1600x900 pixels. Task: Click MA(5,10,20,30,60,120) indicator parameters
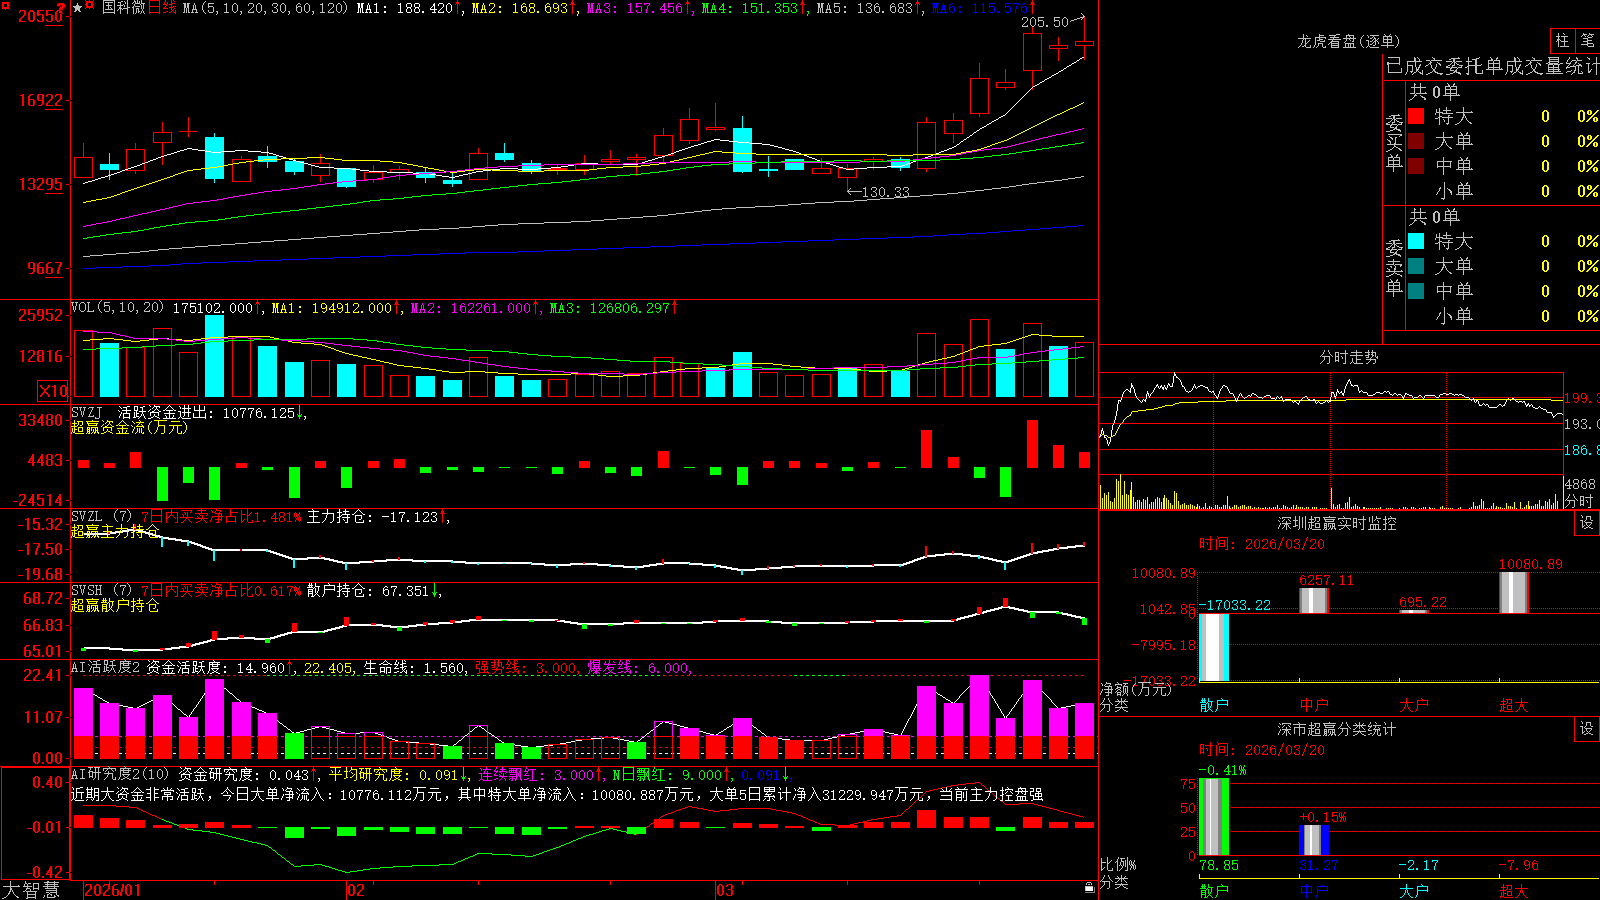(266, 8)
